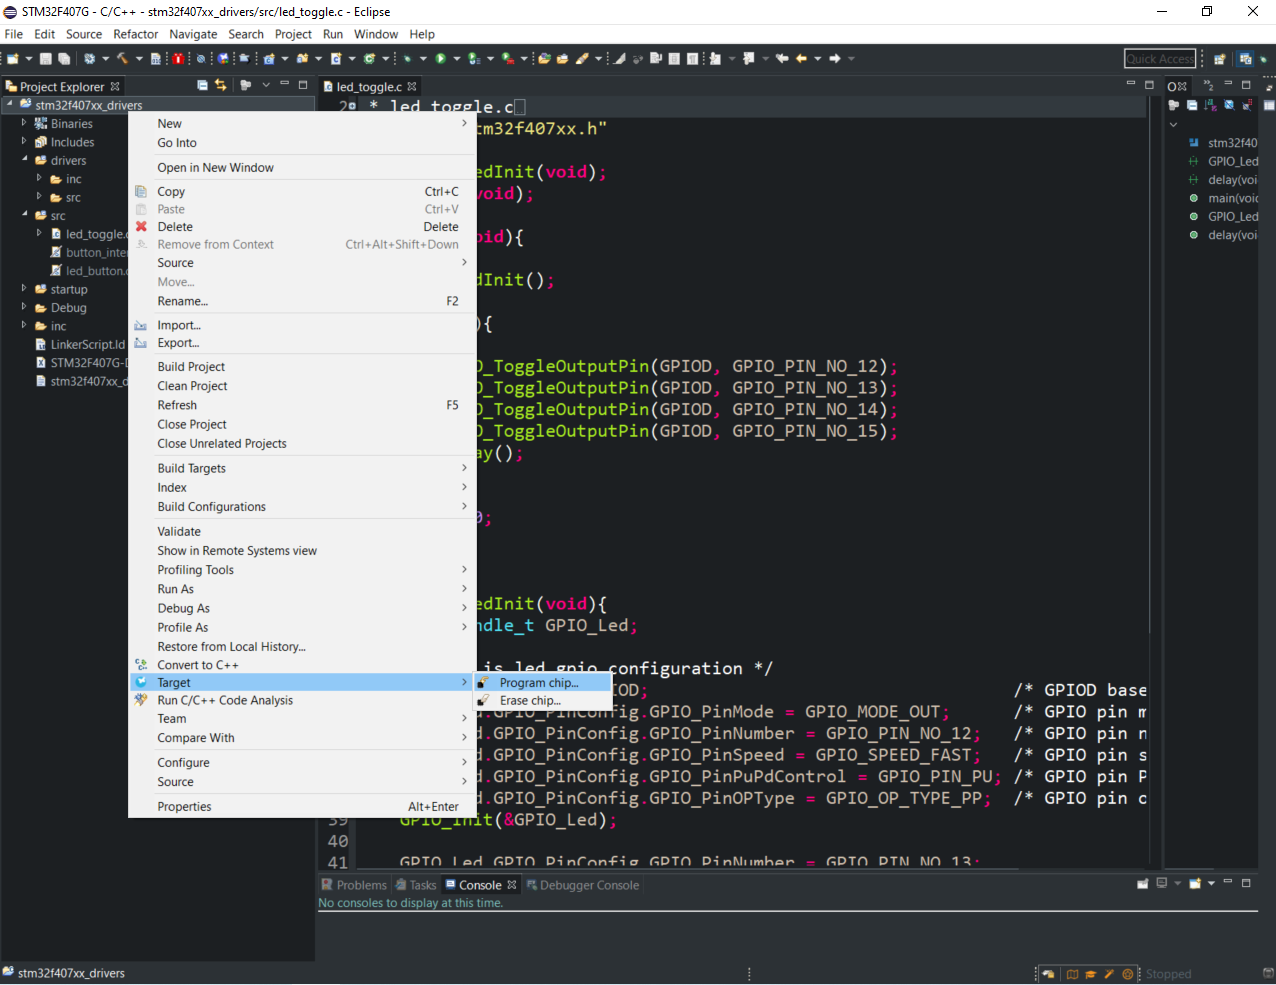Click Collapse All in Project Explorer
Screen dimensions: 1276x985
click(x=203, y=85)
